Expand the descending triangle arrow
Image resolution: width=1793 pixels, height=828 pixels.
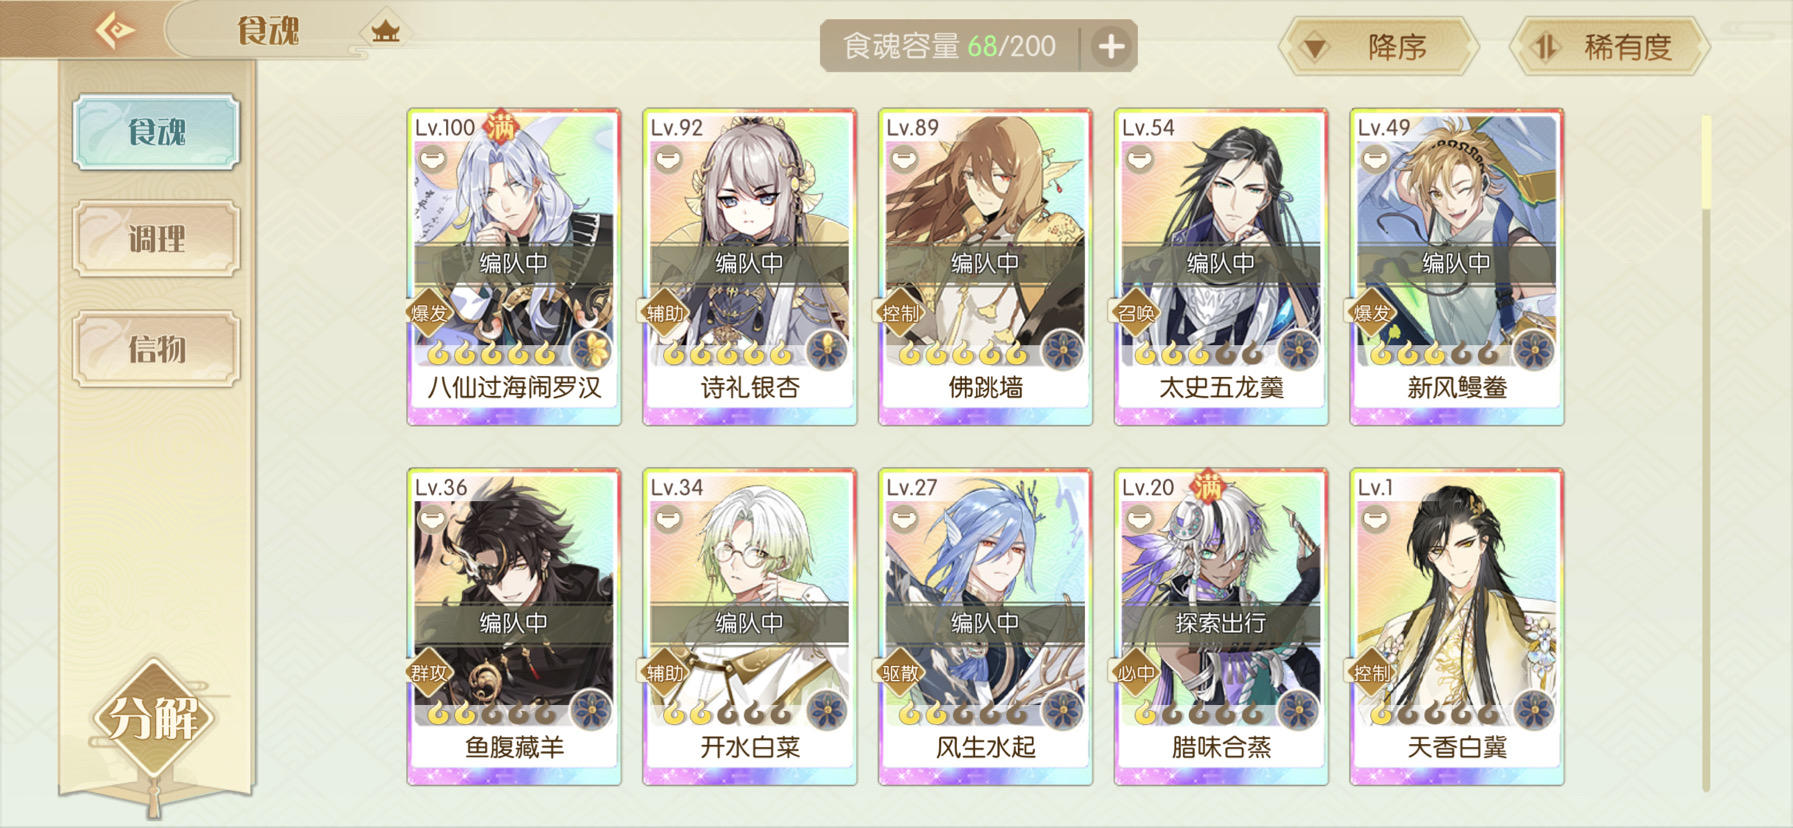[1315, 47]
